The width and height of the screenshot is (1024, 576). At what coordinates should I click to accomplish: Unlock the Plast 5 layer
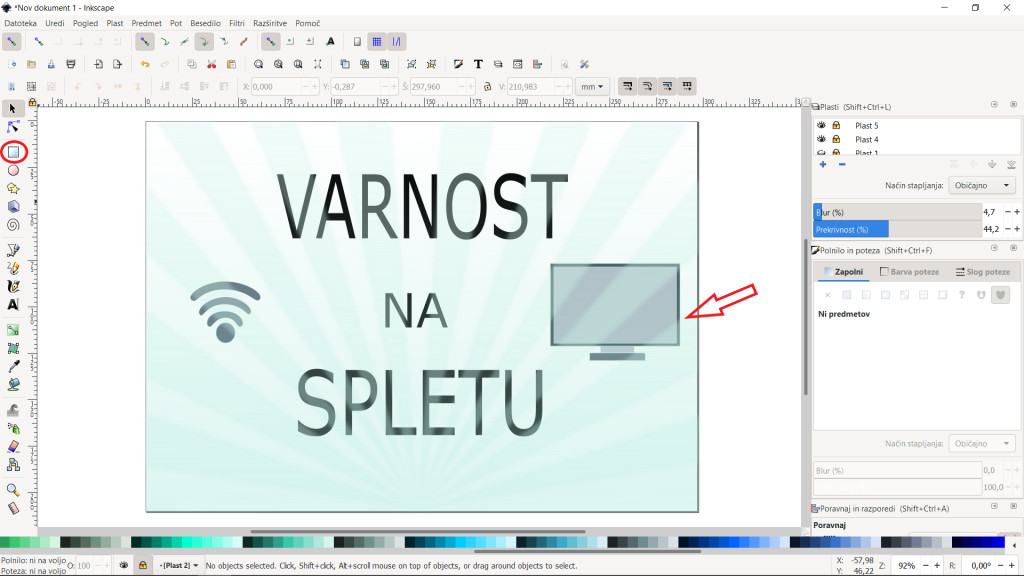(x=836, y=125)
